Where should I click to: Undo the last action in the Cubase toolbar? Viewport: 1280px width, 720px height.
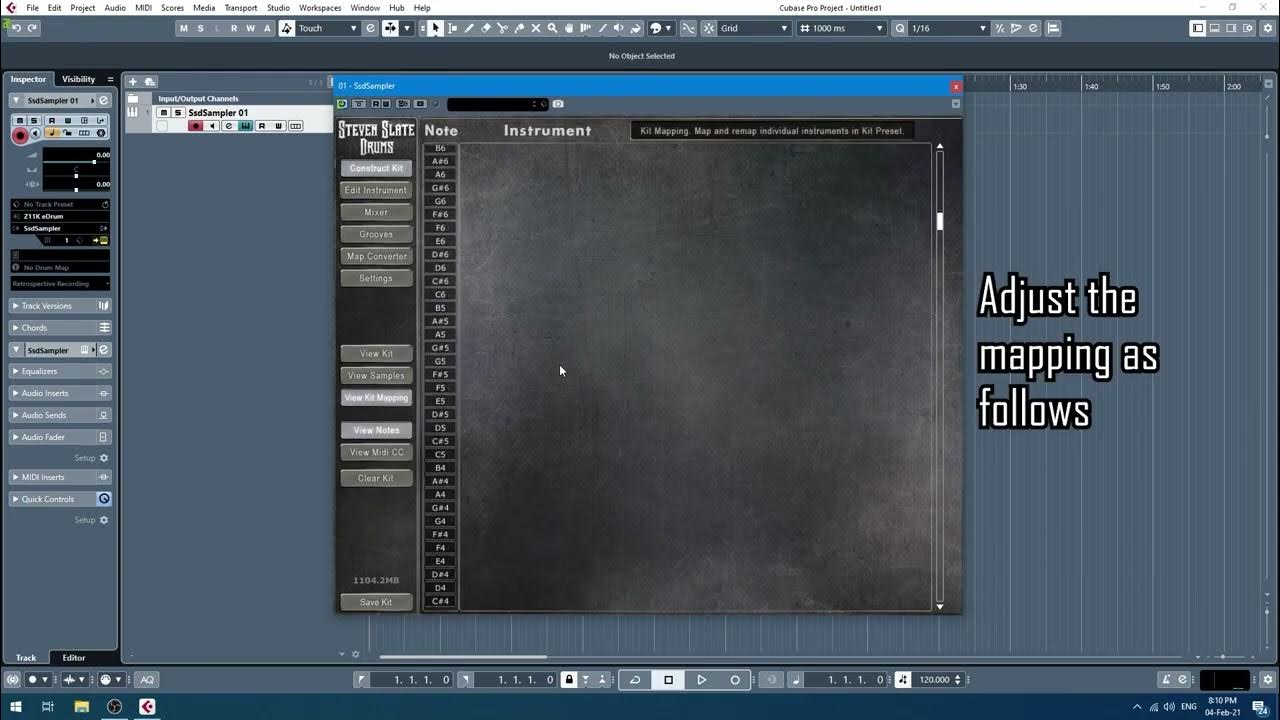(x=16, y=28)
